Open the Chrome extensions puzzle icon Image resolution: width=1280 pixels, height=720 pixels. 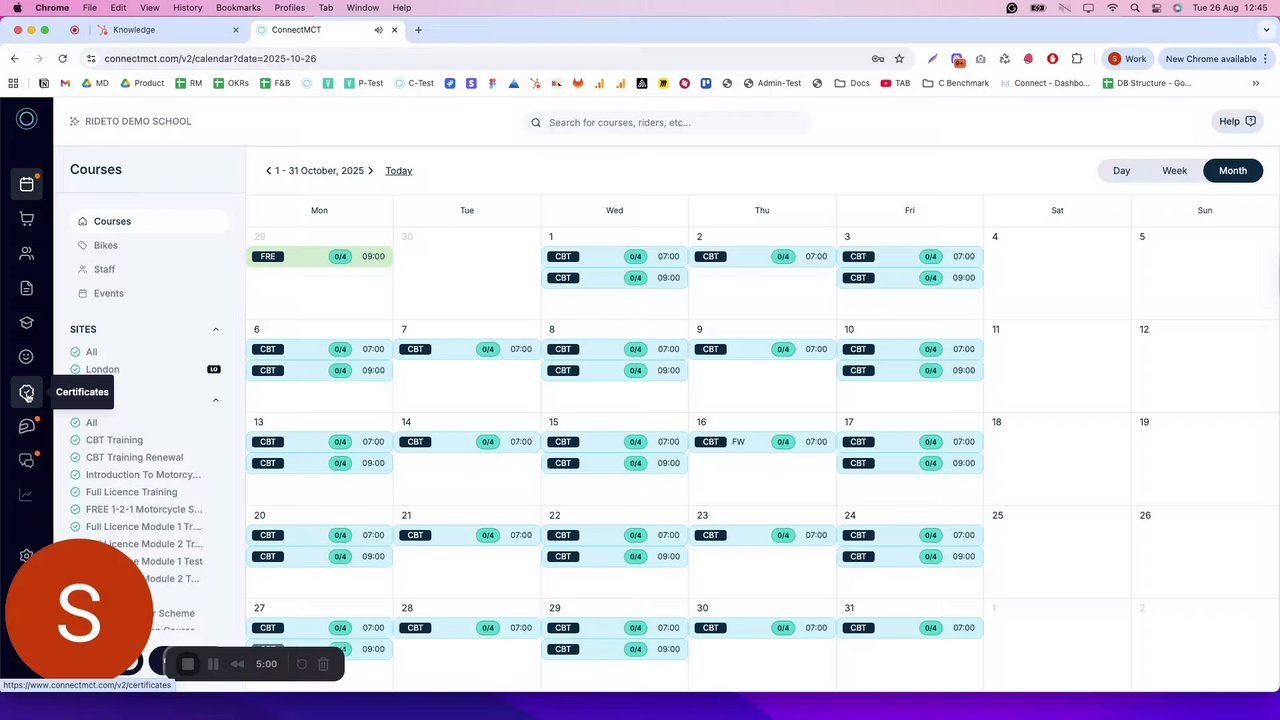click(x=1077, y=59)
